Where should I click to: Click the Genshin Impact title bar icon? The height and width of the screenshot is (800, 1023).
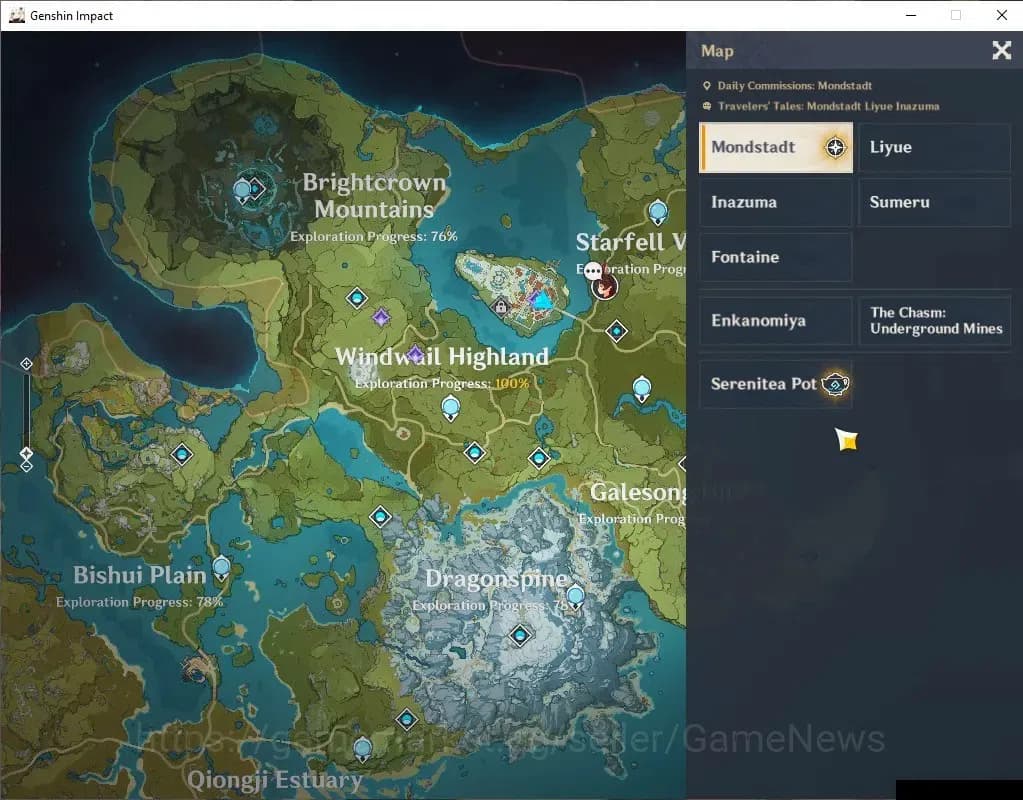pyautogui.click(x=16, y=15)
